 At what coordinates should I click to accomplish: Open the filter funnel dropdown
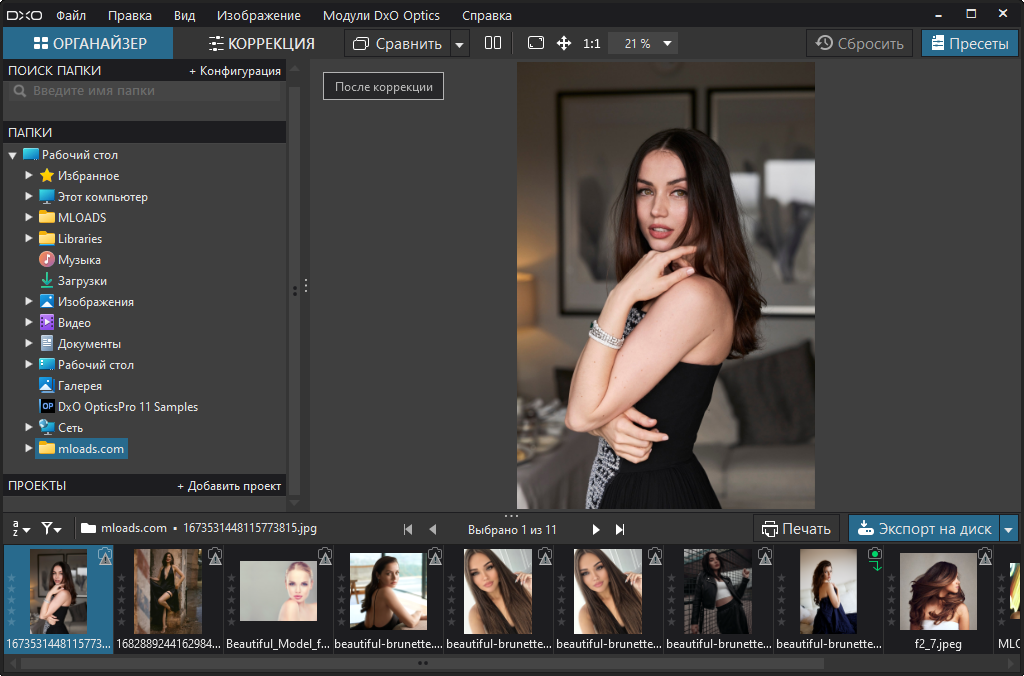pyautogui.click(x=52, y=529)
